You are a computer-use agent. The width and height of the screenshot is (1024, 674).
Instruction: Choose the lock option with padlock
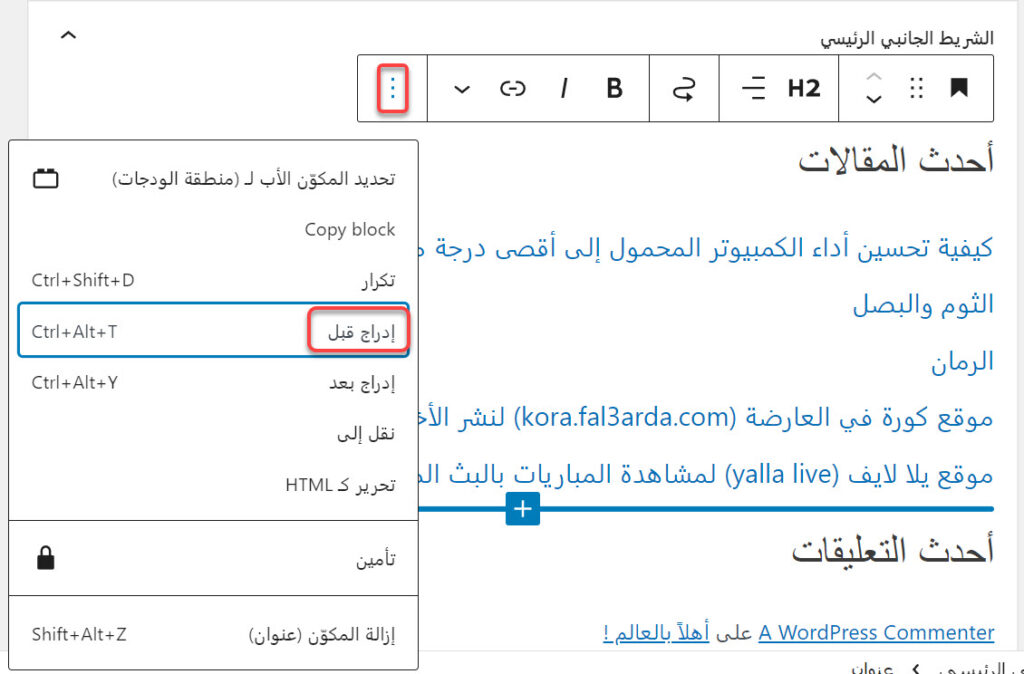pos(214,558)
